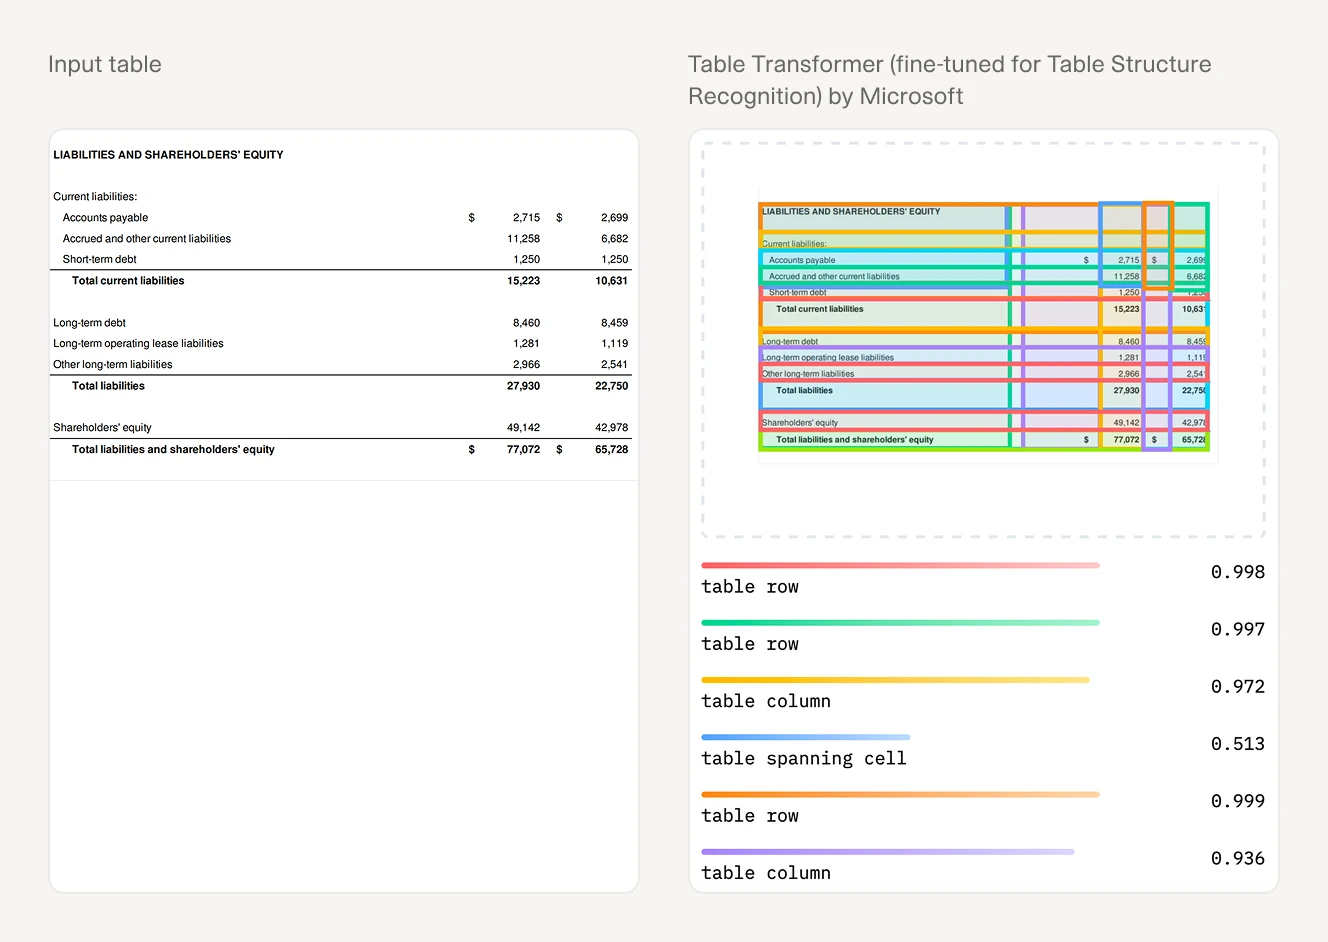Click 'Long-term operating lease liabilities' in Input table
This screenshot has height=942, width=1328.
(138, 343)
